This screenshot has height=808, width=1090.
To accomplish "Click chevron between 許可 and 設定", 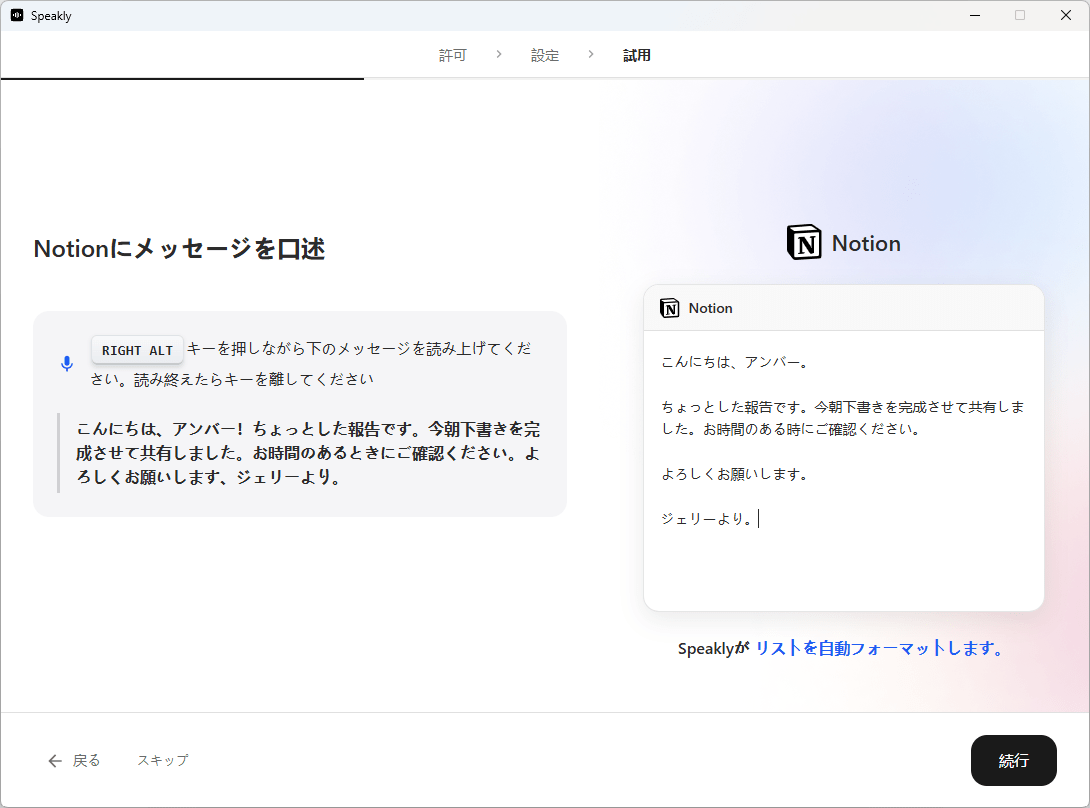I will click(x=499, y=55).
